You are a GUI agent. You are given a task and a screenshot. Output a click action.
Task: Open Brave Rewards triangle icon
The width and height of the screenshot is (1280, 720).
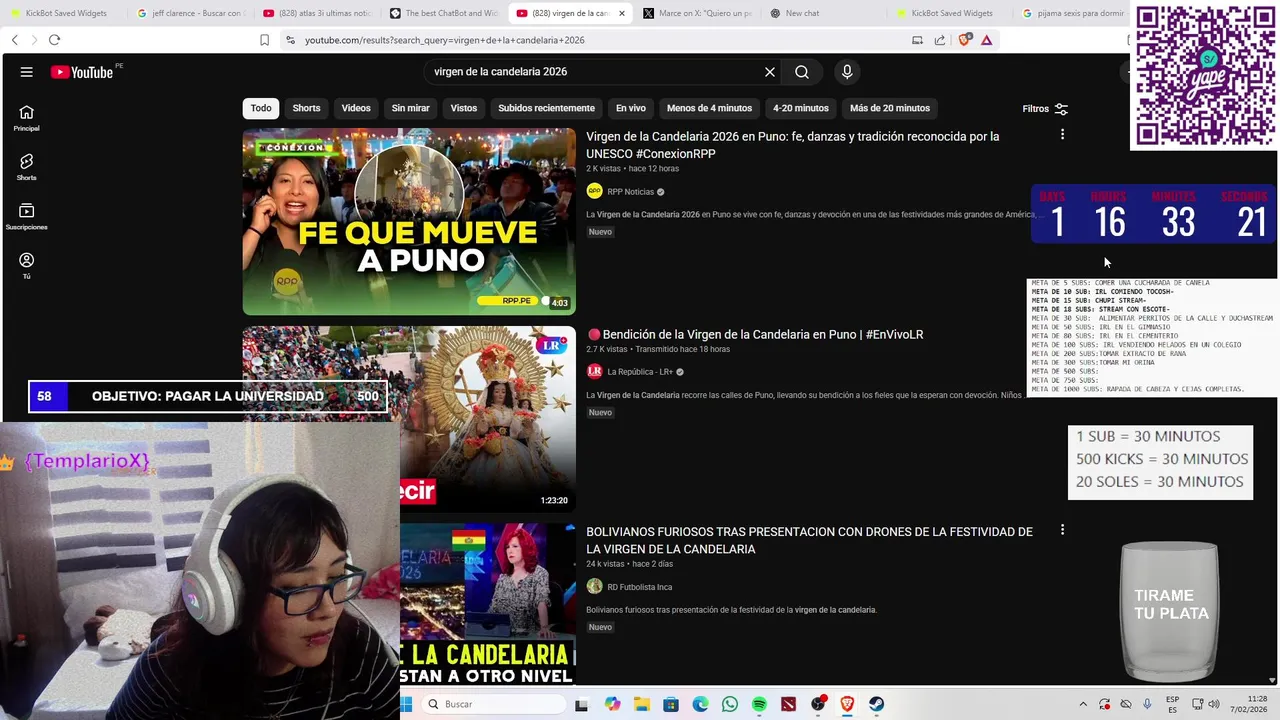(987, 40)
